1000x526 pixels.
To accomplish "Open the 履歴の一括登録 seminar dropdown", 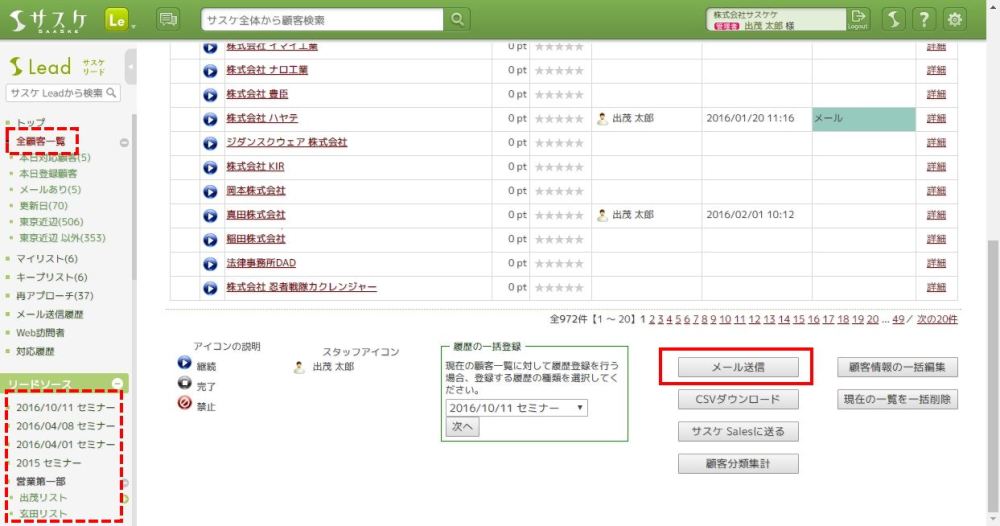I will coord(516,408).
